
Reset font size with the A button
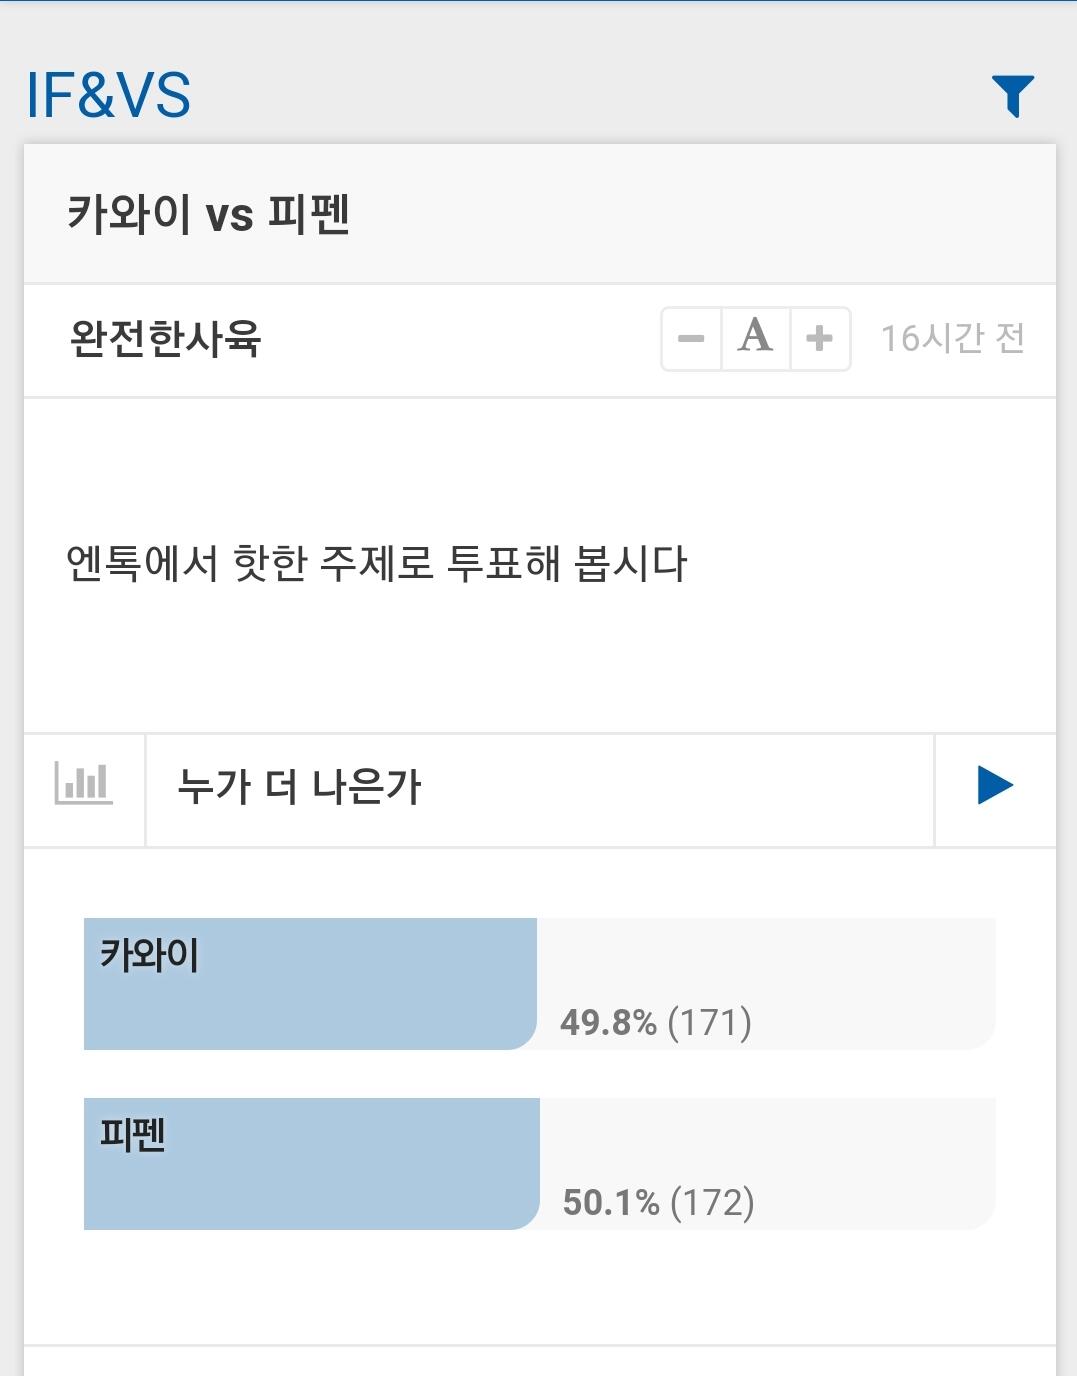pyautogui.click(x=755, y=339)
